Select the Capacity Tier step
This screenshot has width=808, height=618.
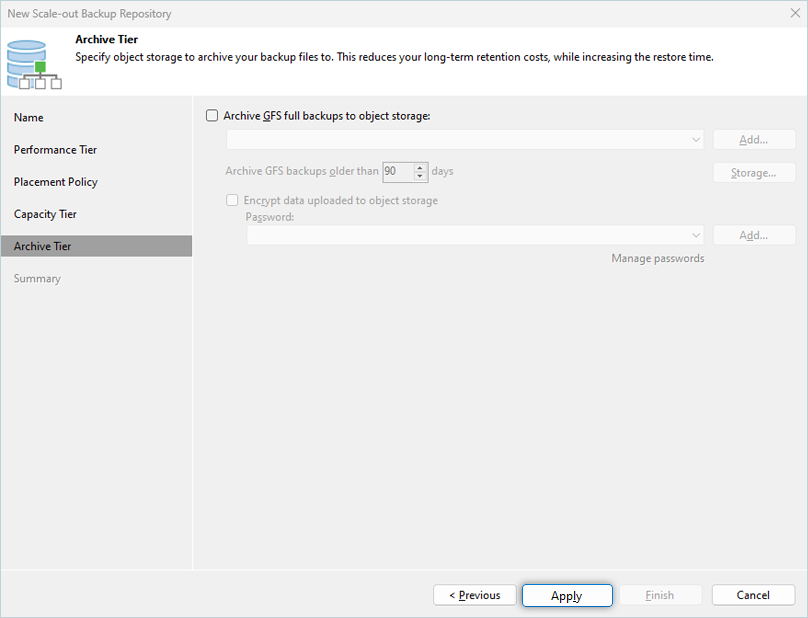click(45, 214)
